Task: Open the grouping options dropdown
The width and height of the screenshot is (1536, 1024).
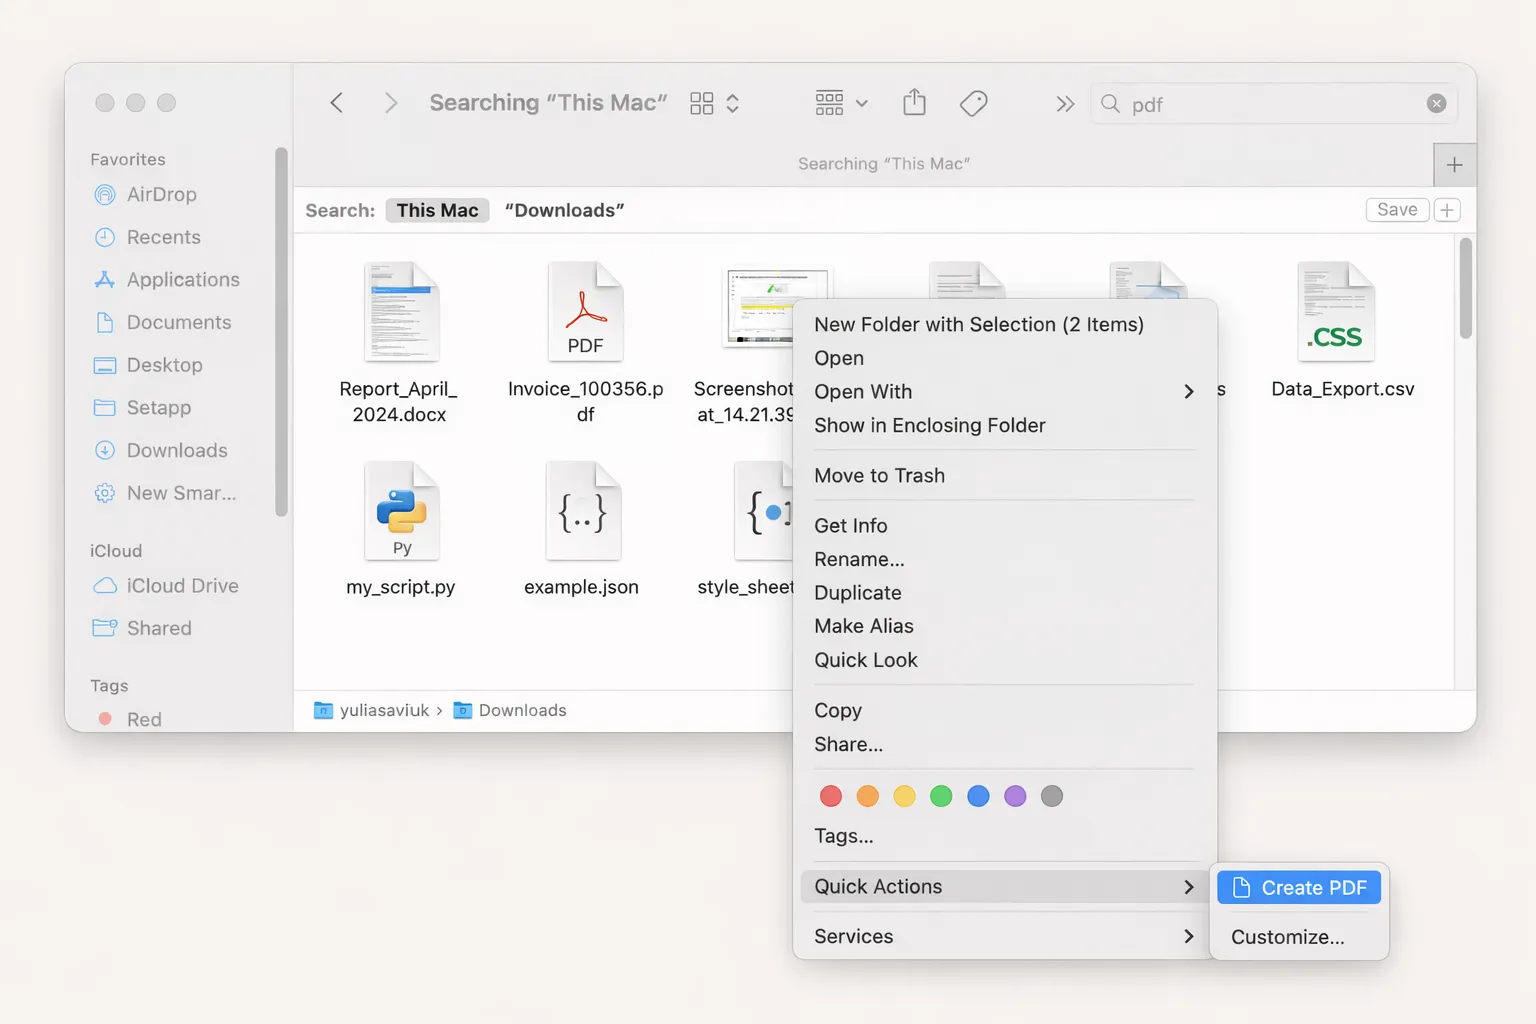Action: click(x=840, y=103)
